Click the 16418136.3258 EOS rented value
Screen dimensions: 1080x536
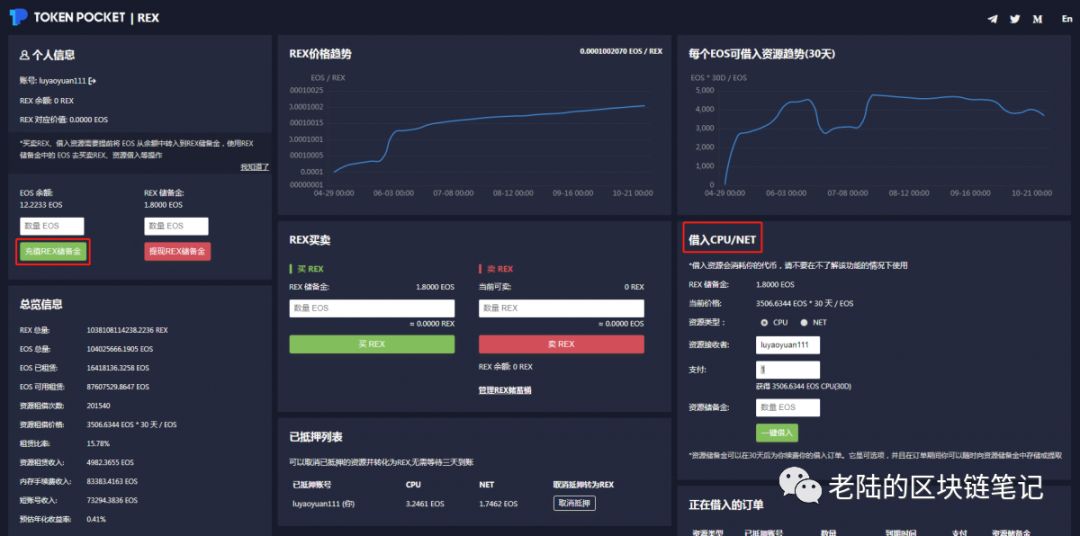(118, 368)
